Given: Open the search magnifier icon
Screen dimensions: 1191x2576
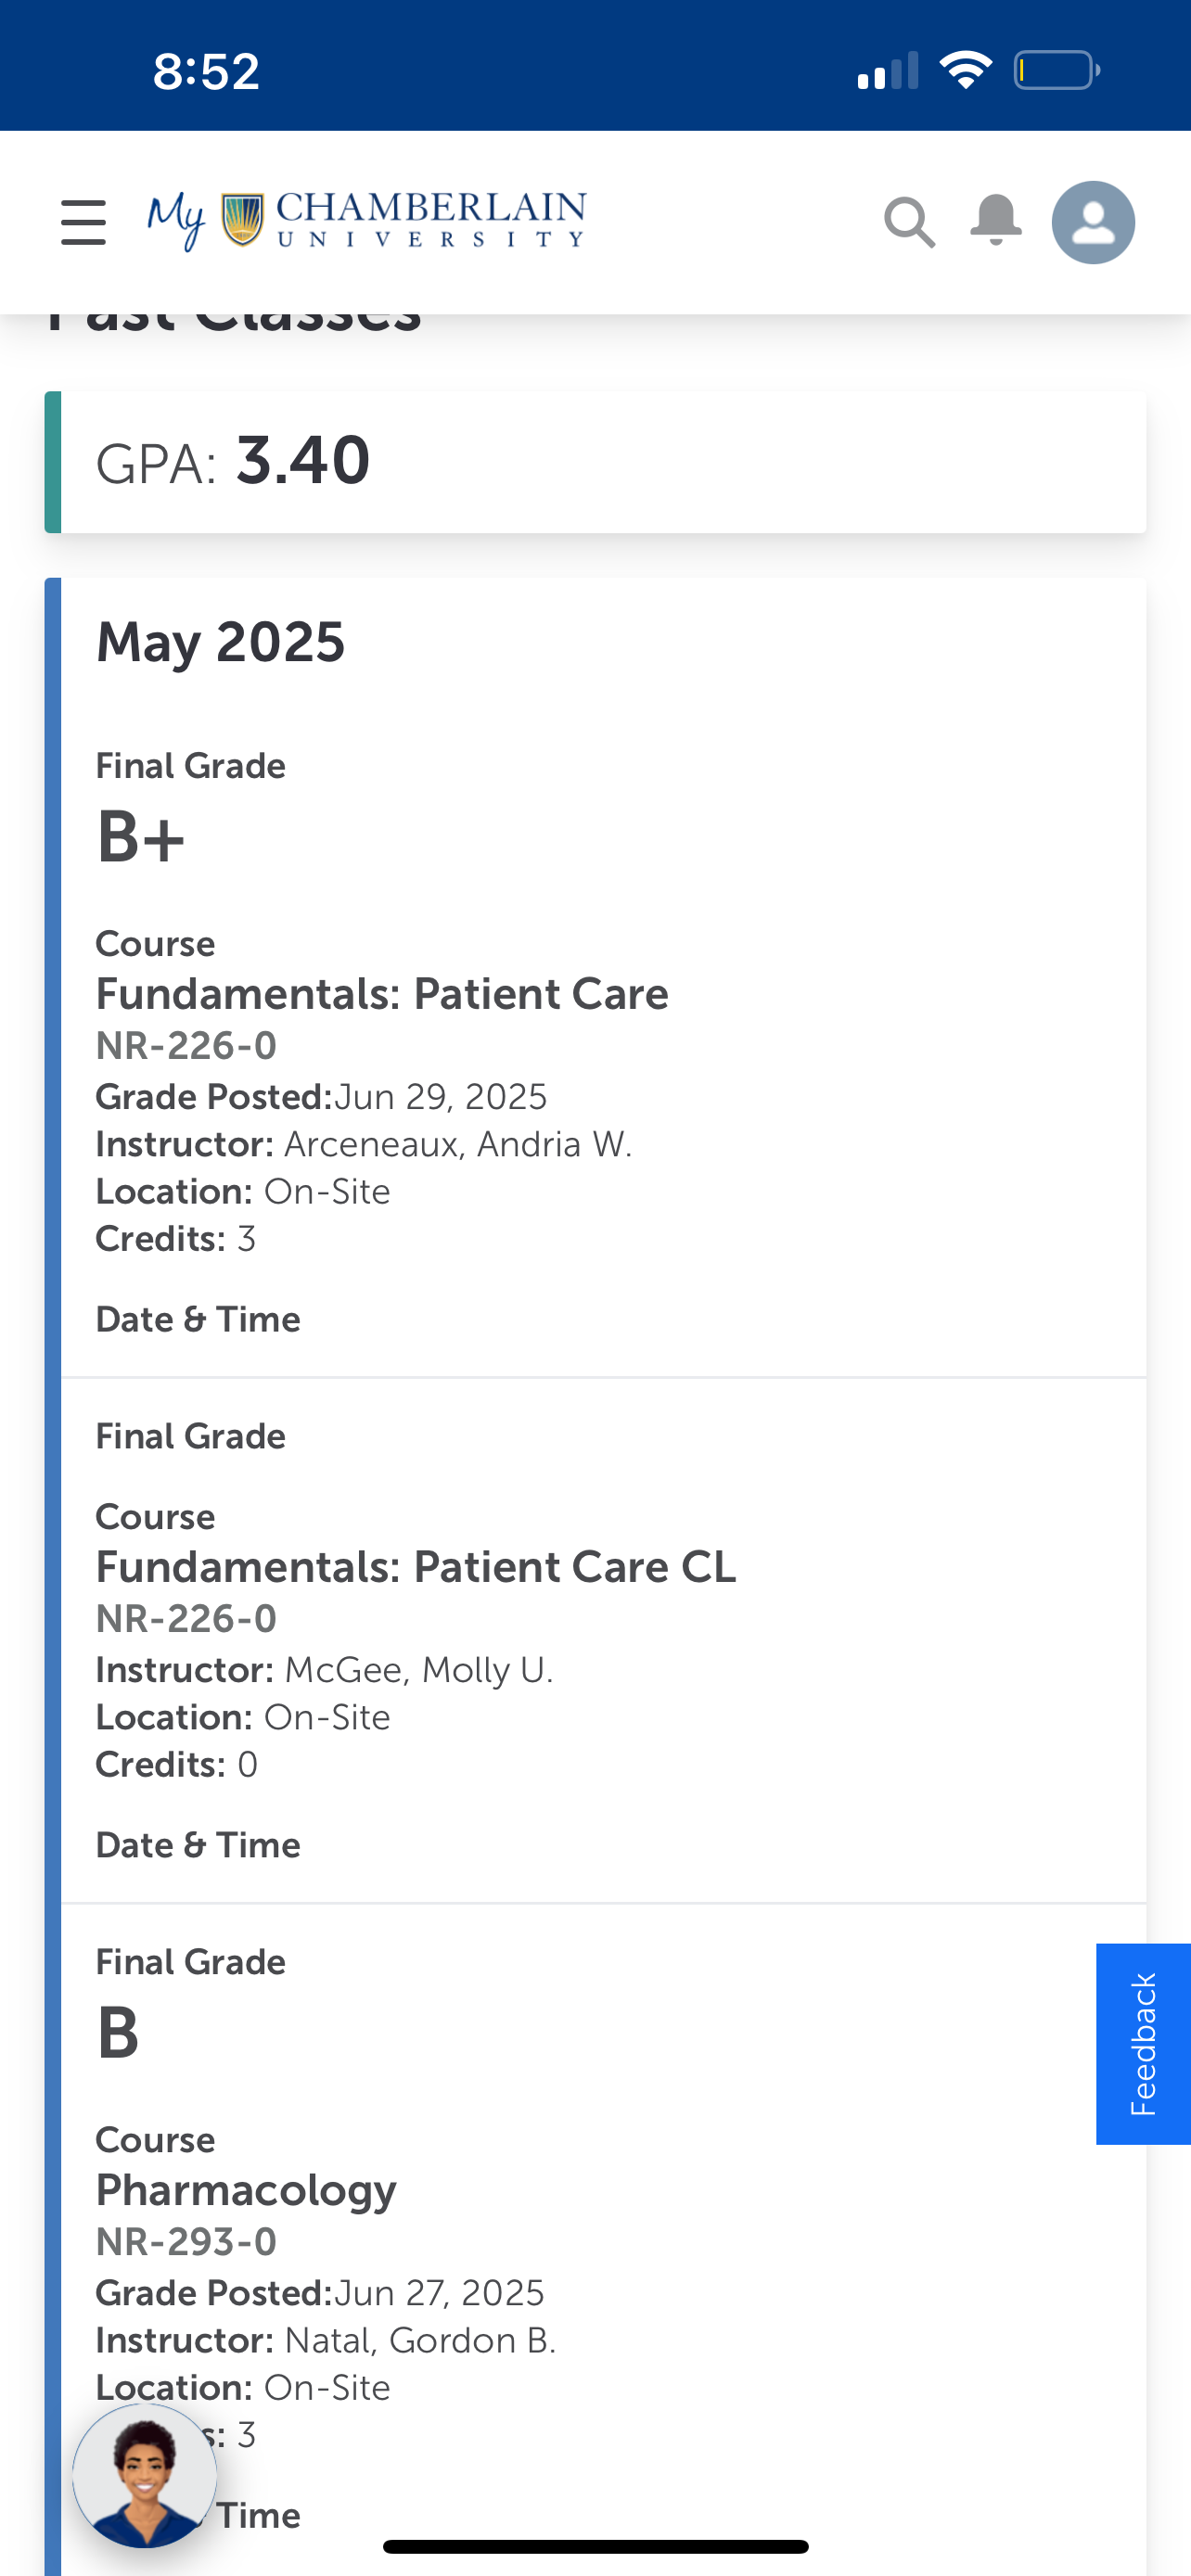Looking at the screenshot, I should point(909,222).
